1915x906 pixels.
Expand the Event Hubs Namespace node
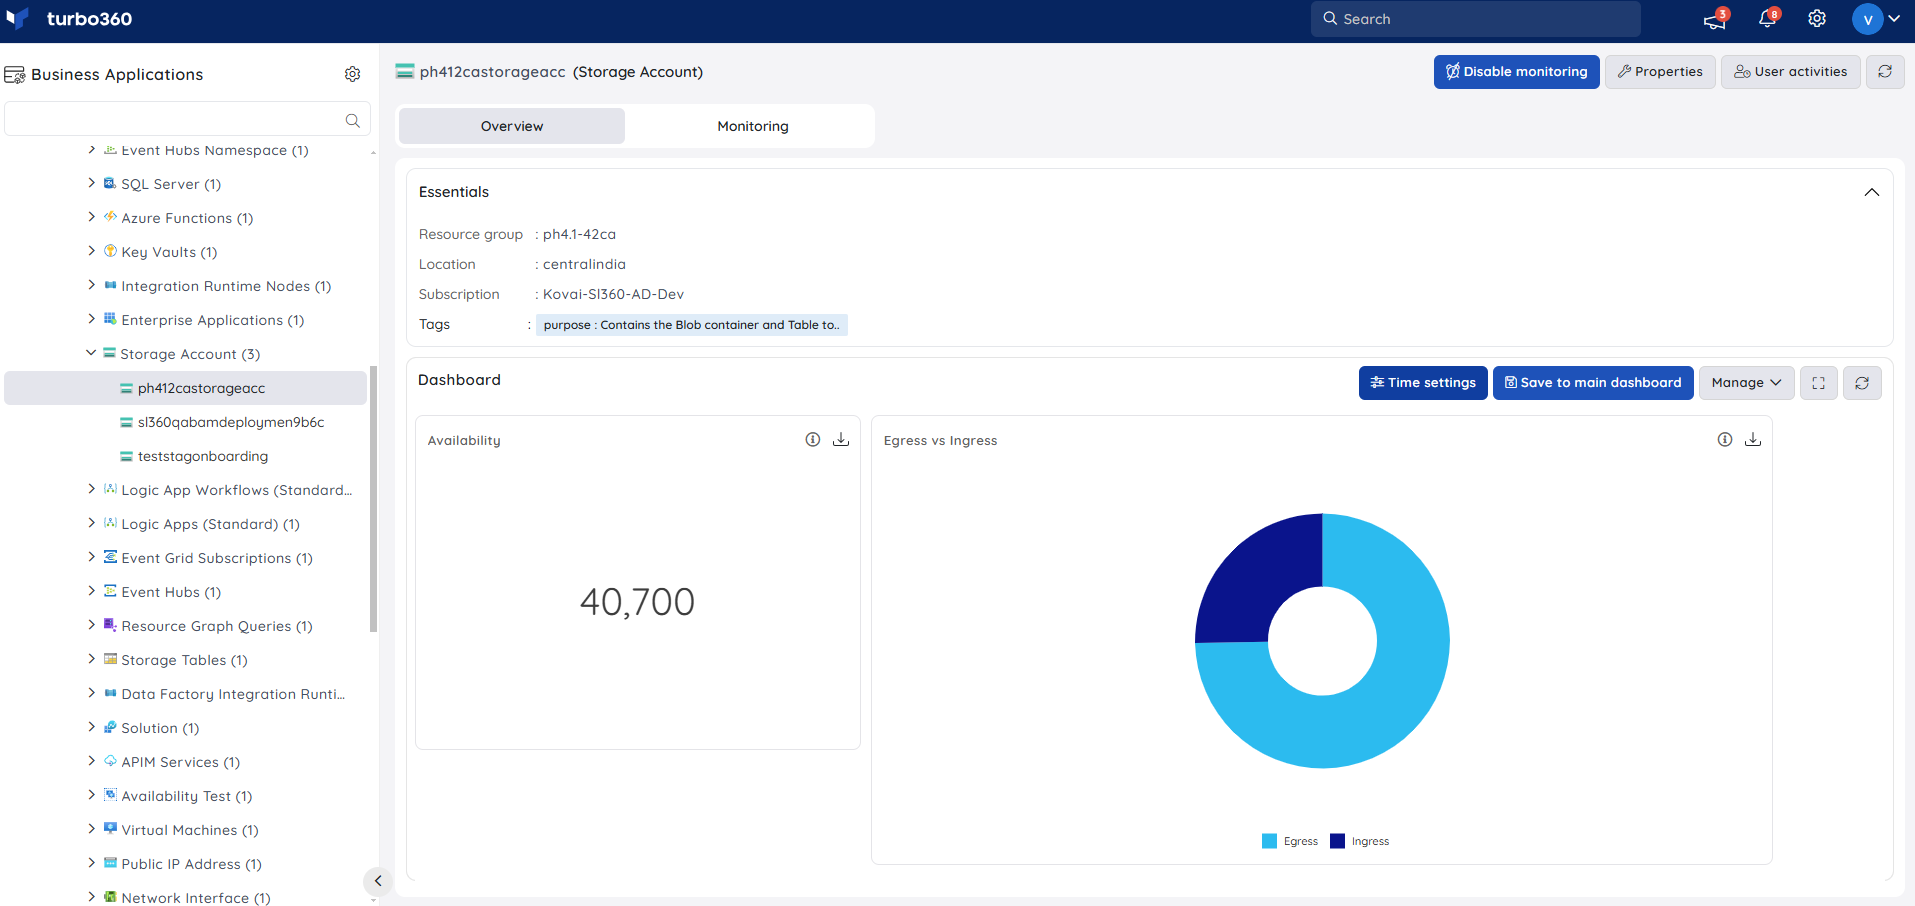(x=92, y=150)
